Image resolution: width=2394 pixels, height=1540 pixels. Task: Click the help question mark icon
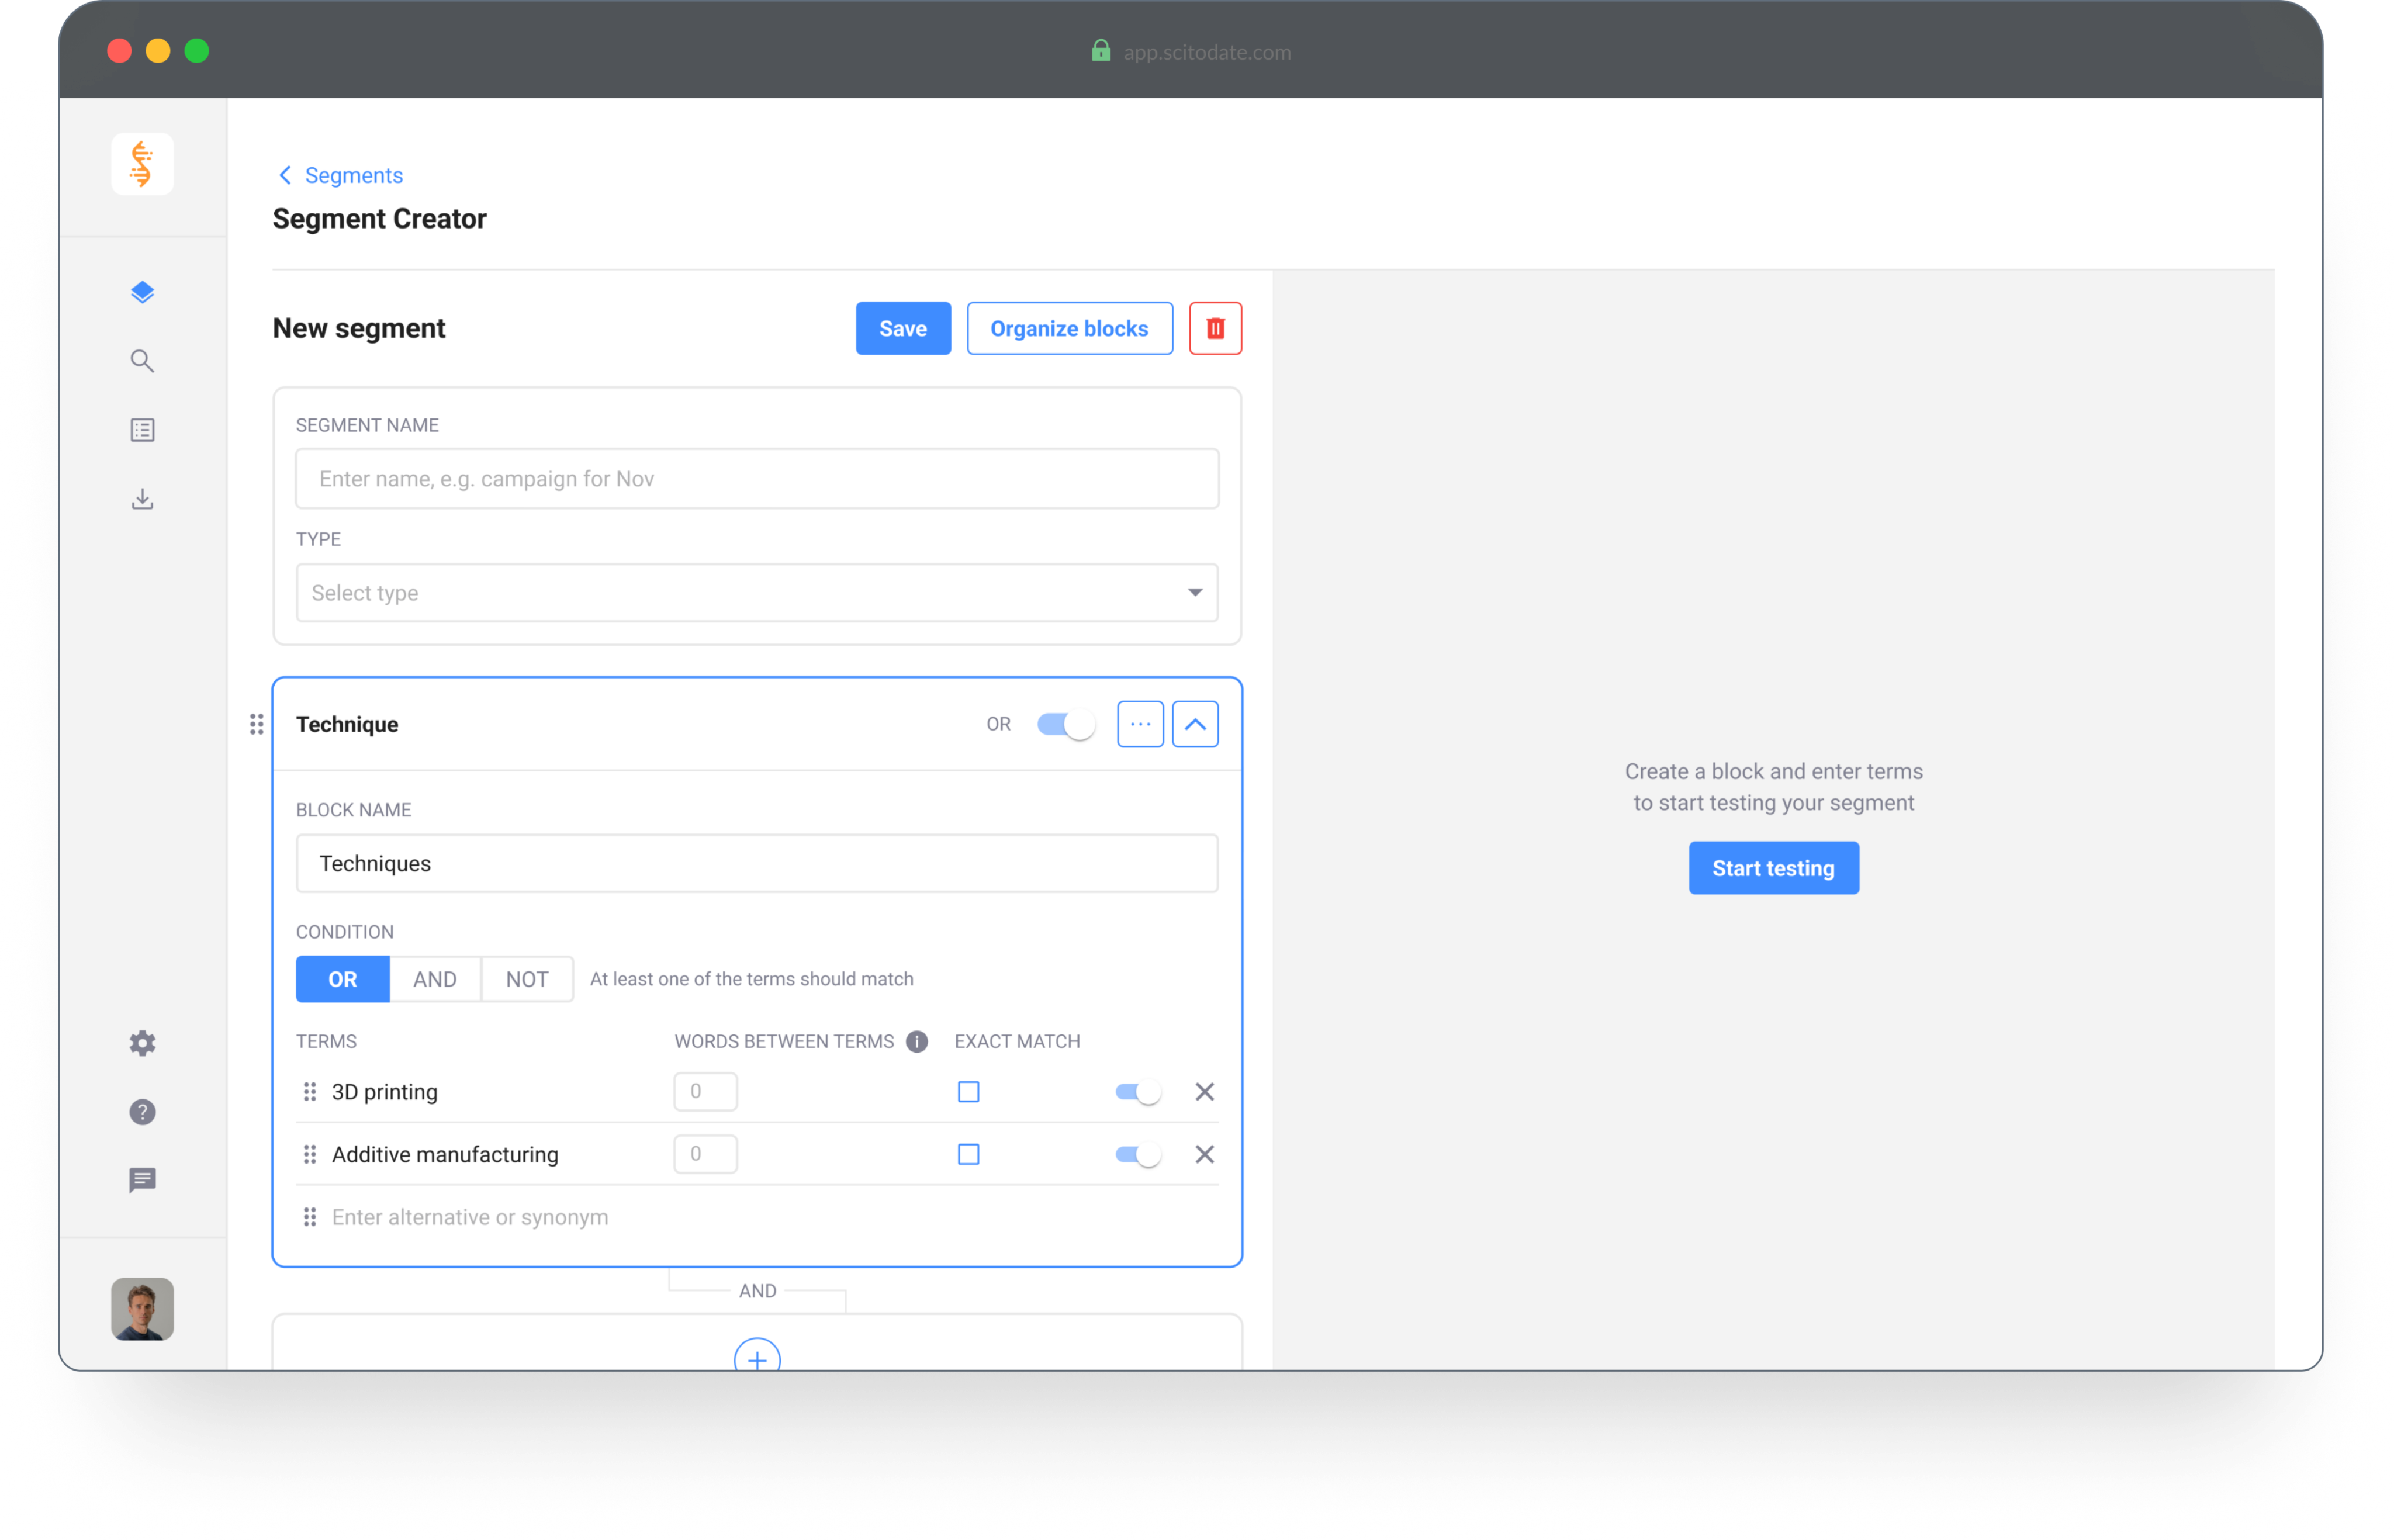click(142, 1112)
